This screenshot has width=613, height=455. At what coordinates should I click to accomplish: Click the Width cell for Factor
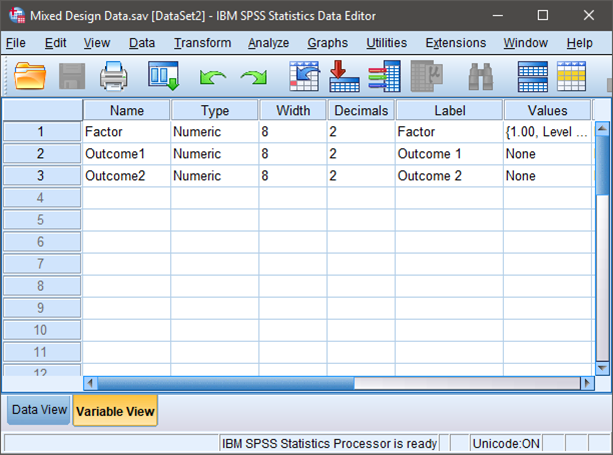point(293,131)
